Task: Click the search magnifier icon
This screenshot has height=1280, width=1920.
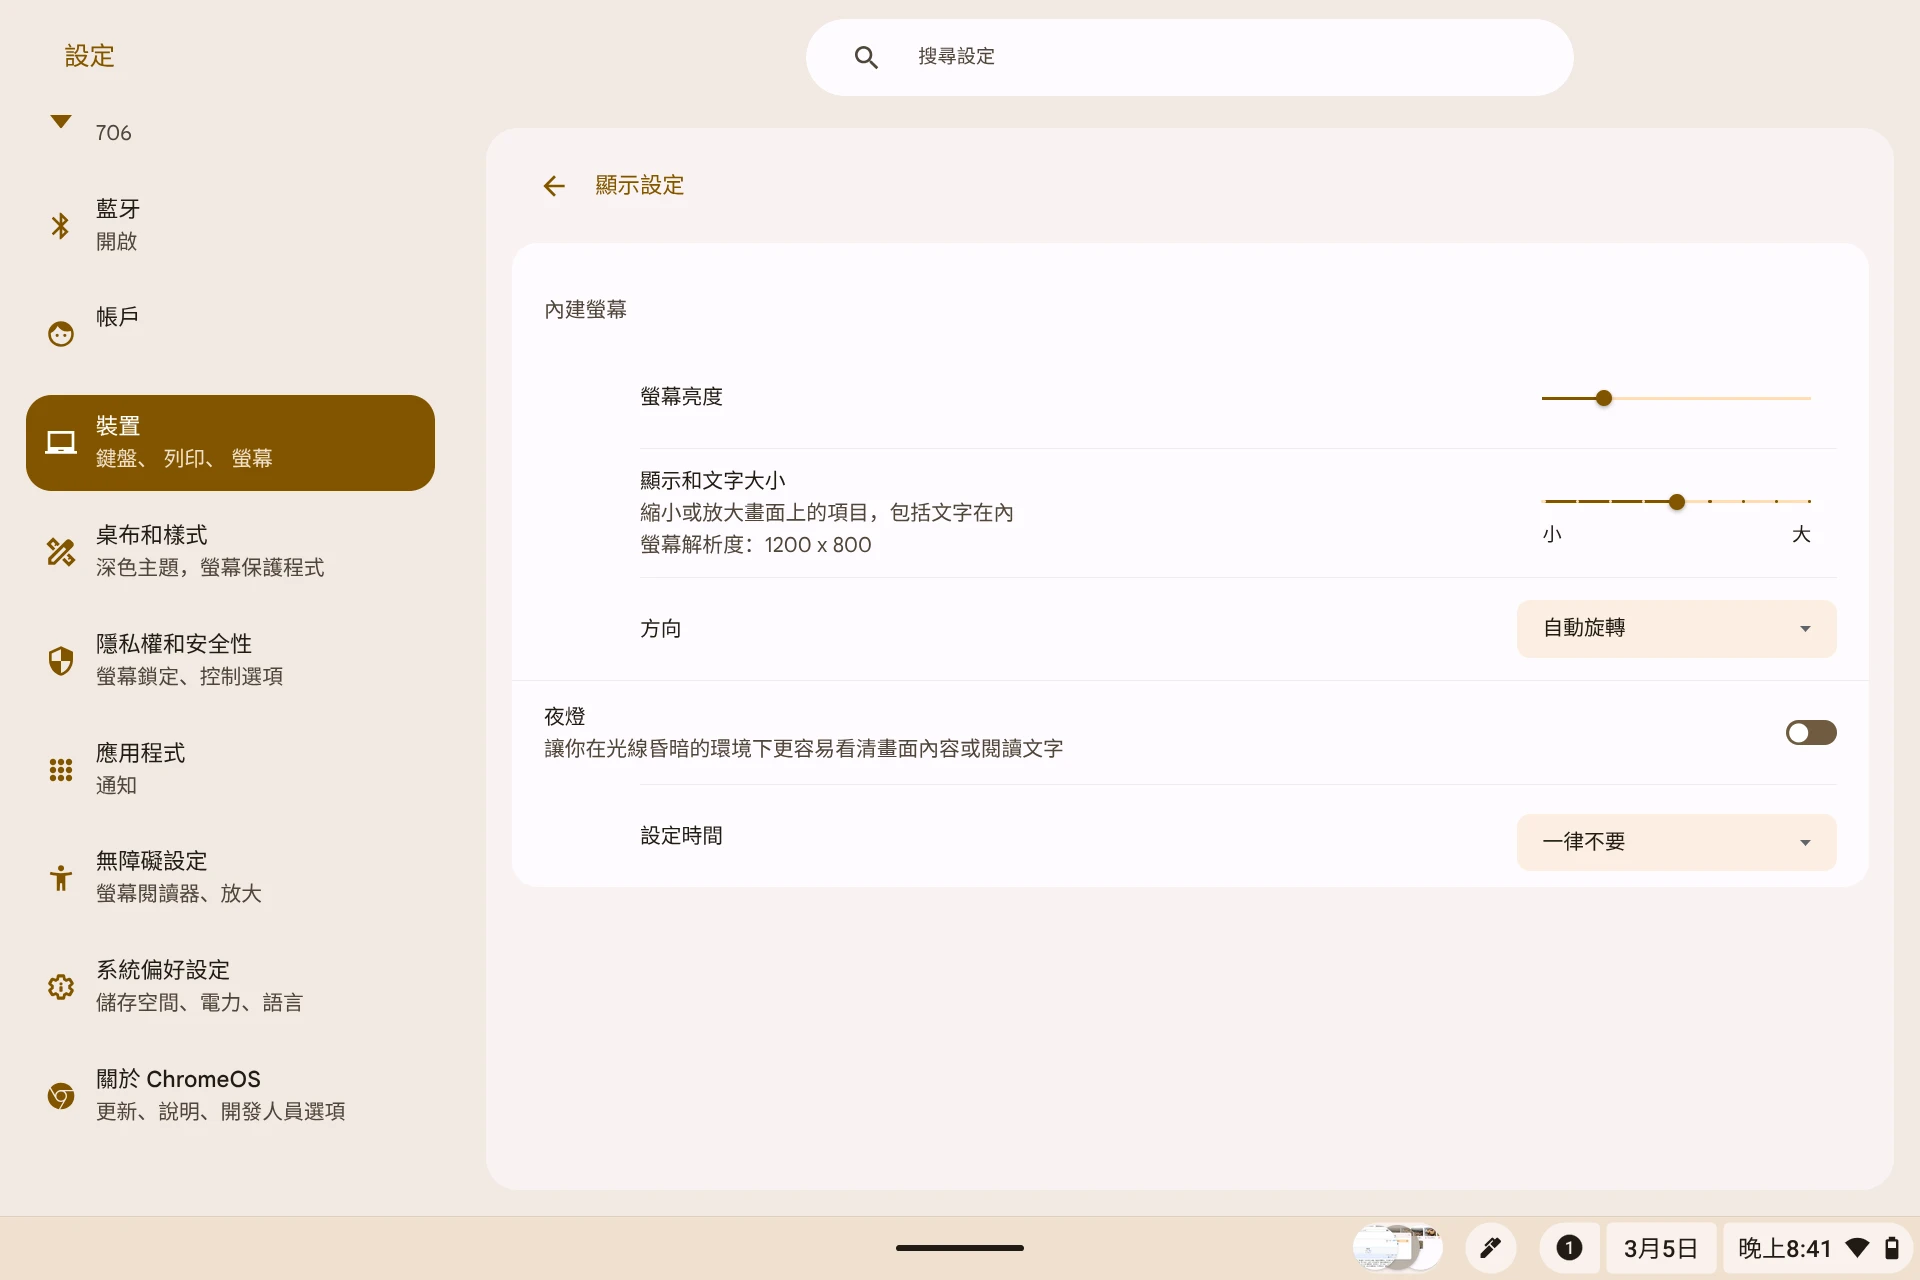Action: (x=866, y=58)
